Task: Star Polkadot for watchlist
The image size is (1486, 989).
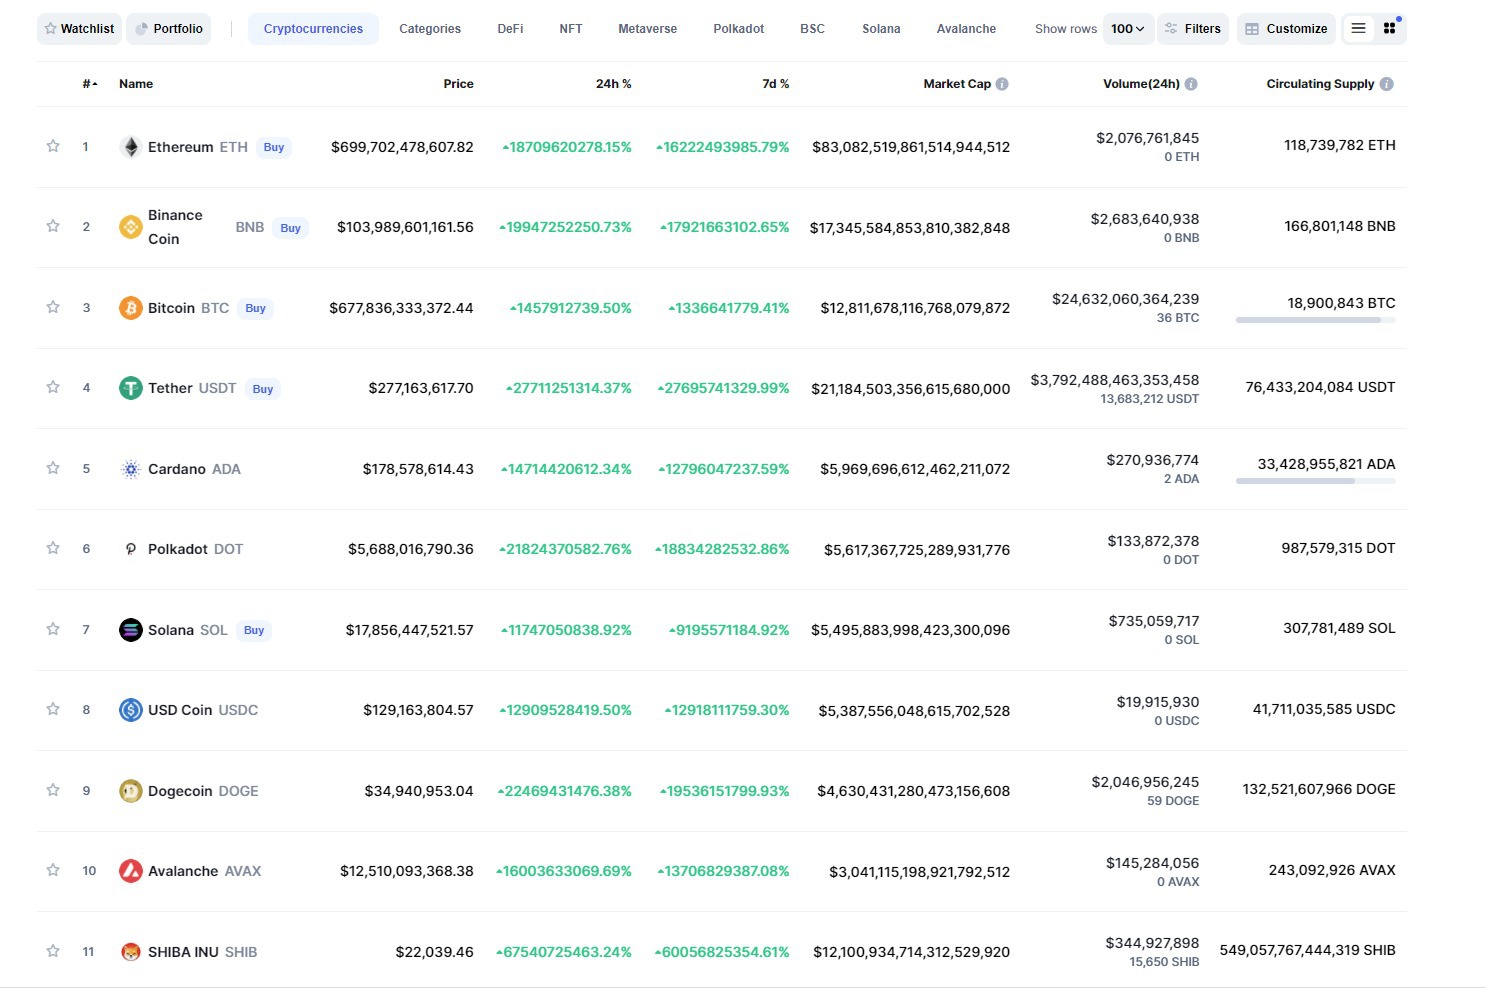Action: [53, 548]
